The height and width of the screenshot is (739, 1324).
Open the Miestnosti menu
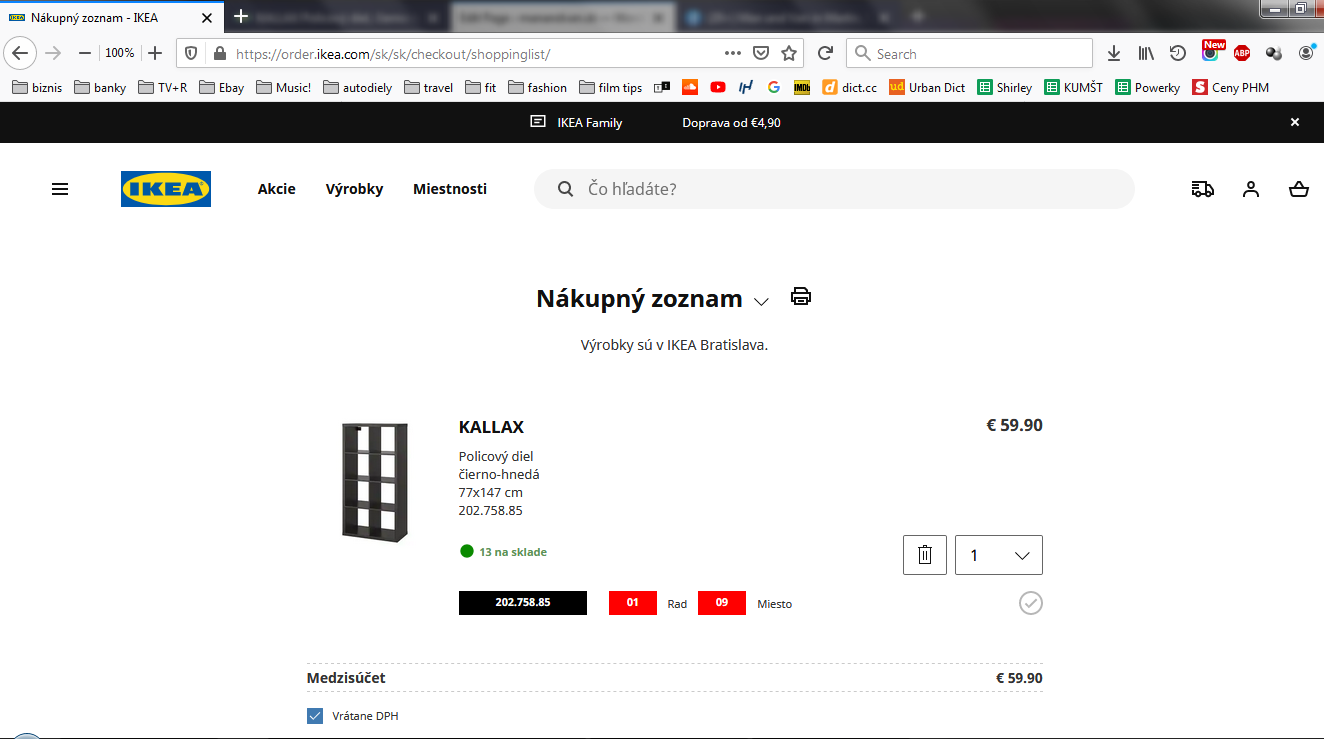pos(450,189)
